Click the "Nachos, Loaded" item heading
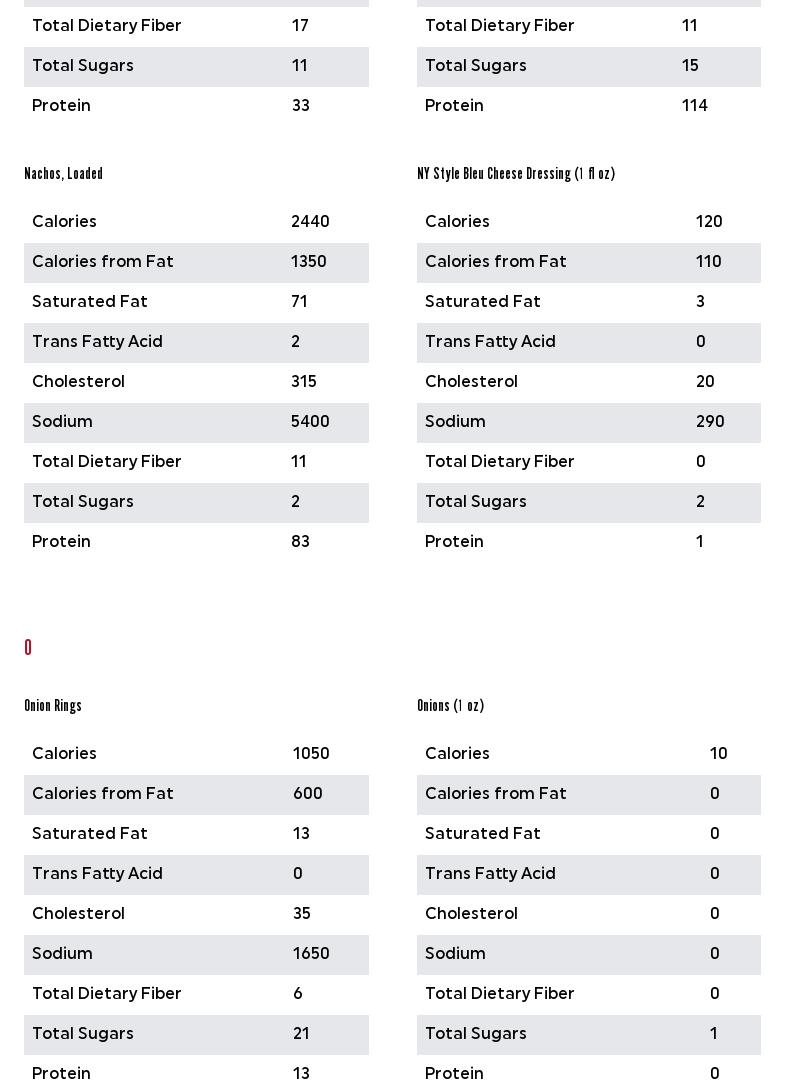 63,174
